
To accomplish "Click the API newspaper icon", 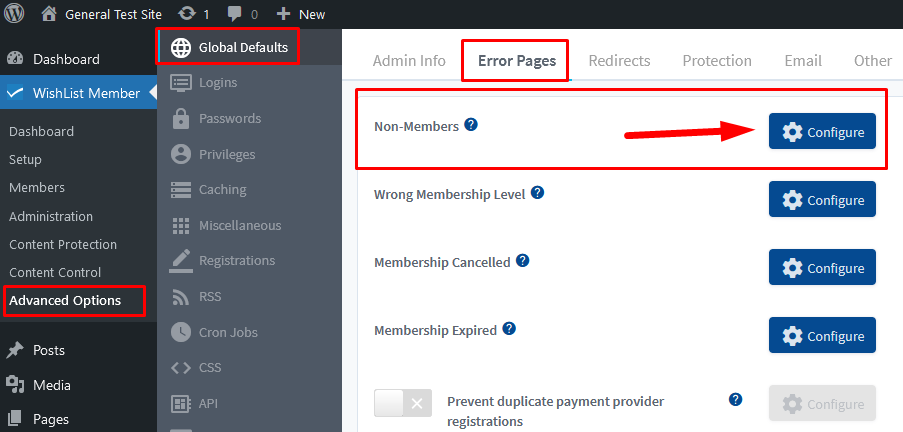I will pos(181,404).
